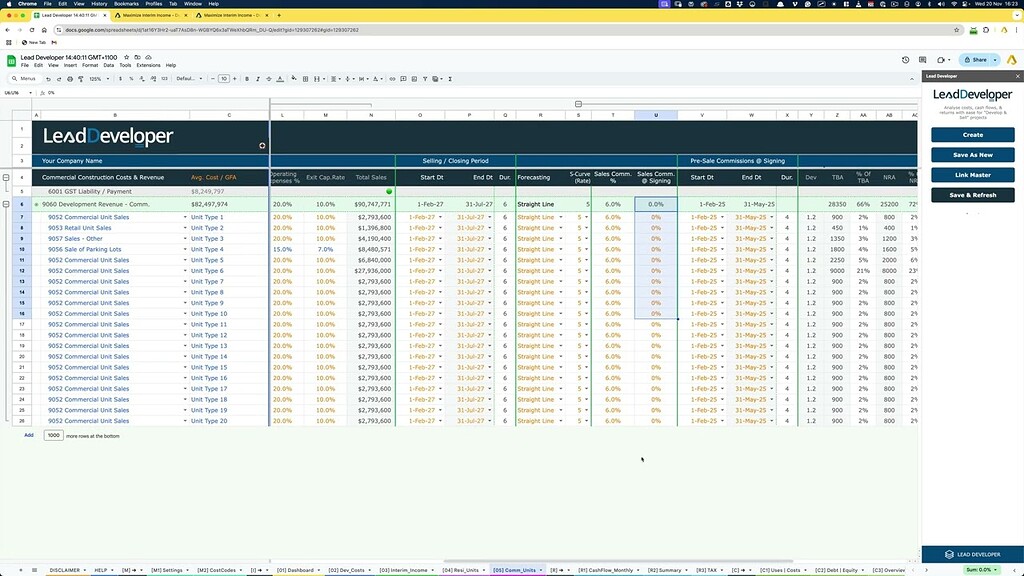
Task: Collapse the column group above column S
Action: coord(578,104)
